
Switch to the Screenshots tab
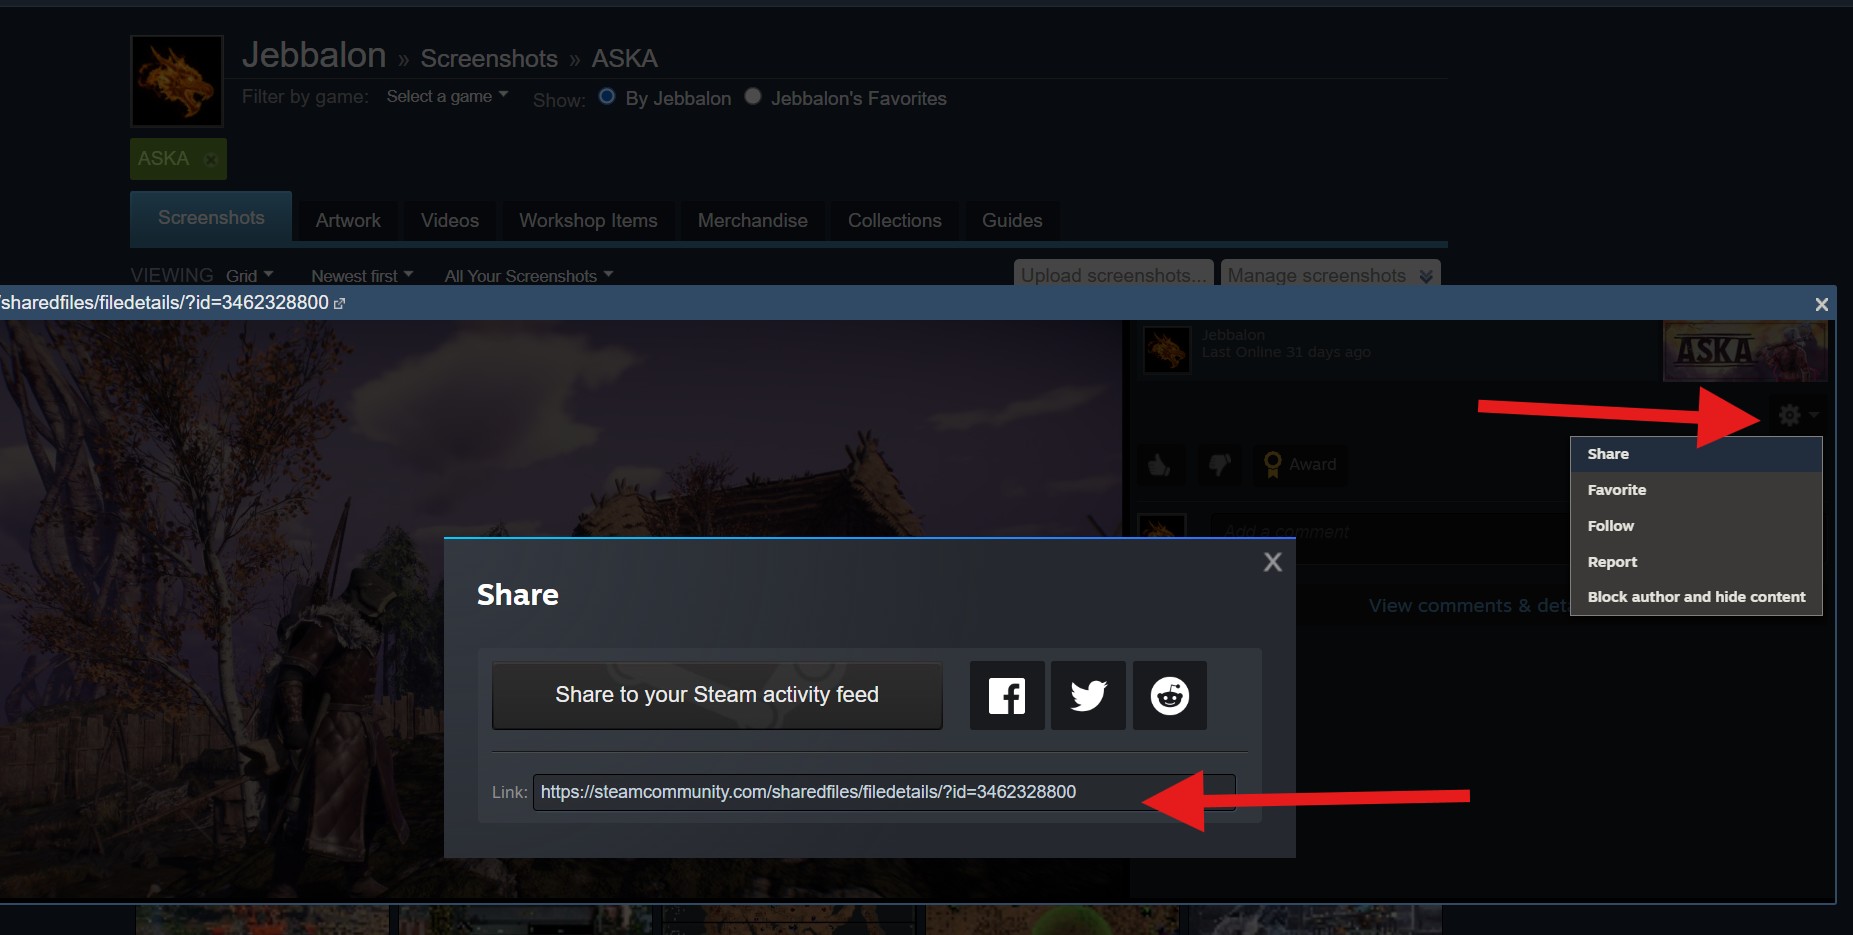[211, 217]
